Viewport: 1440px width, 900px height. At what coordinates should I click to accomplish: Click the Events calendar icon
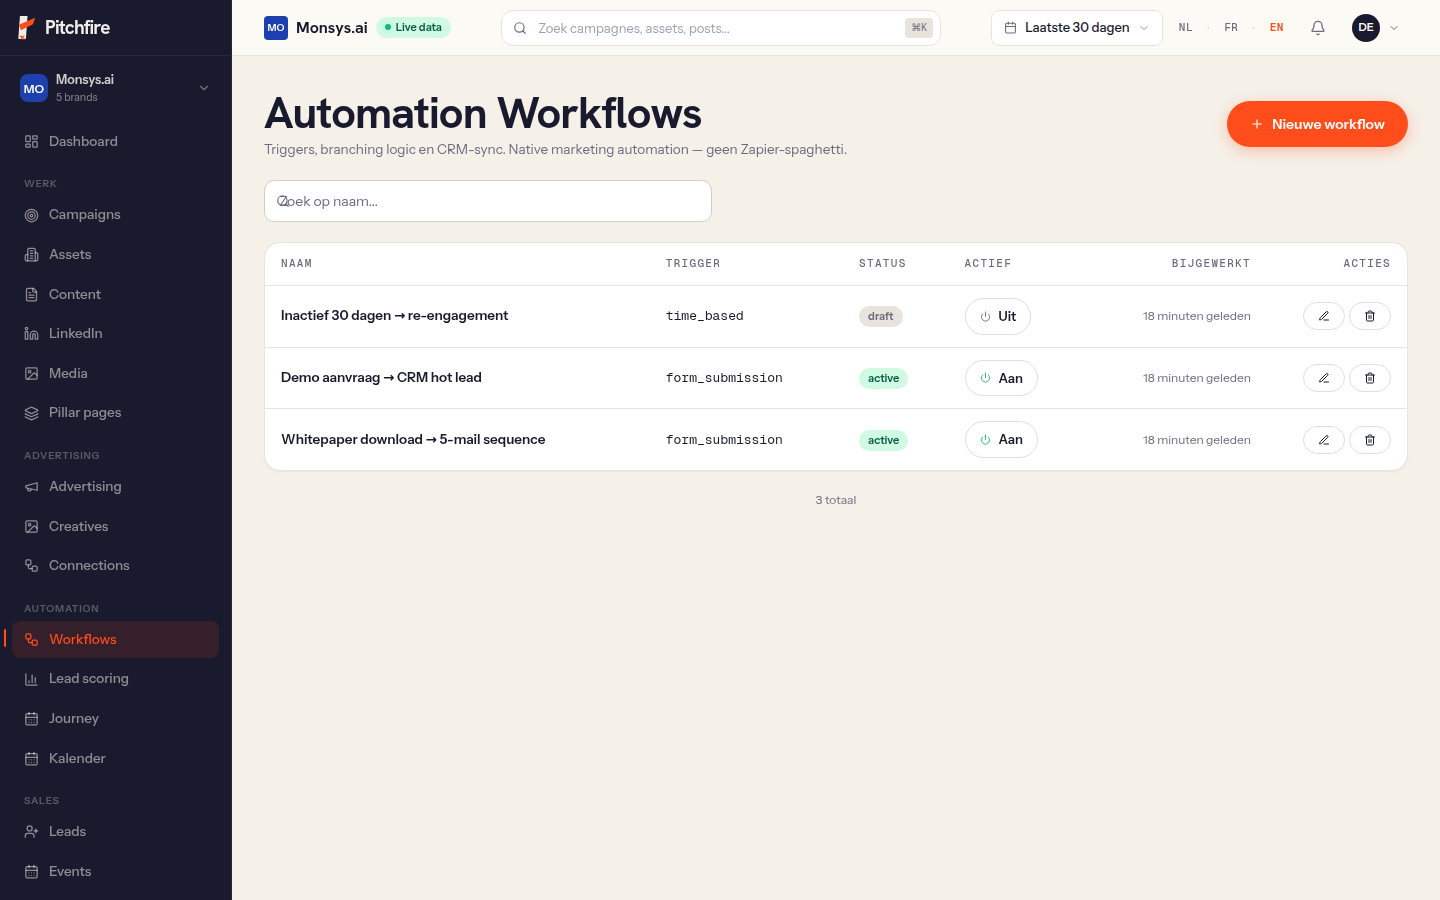pyautogui.click(x=32, y=872)
